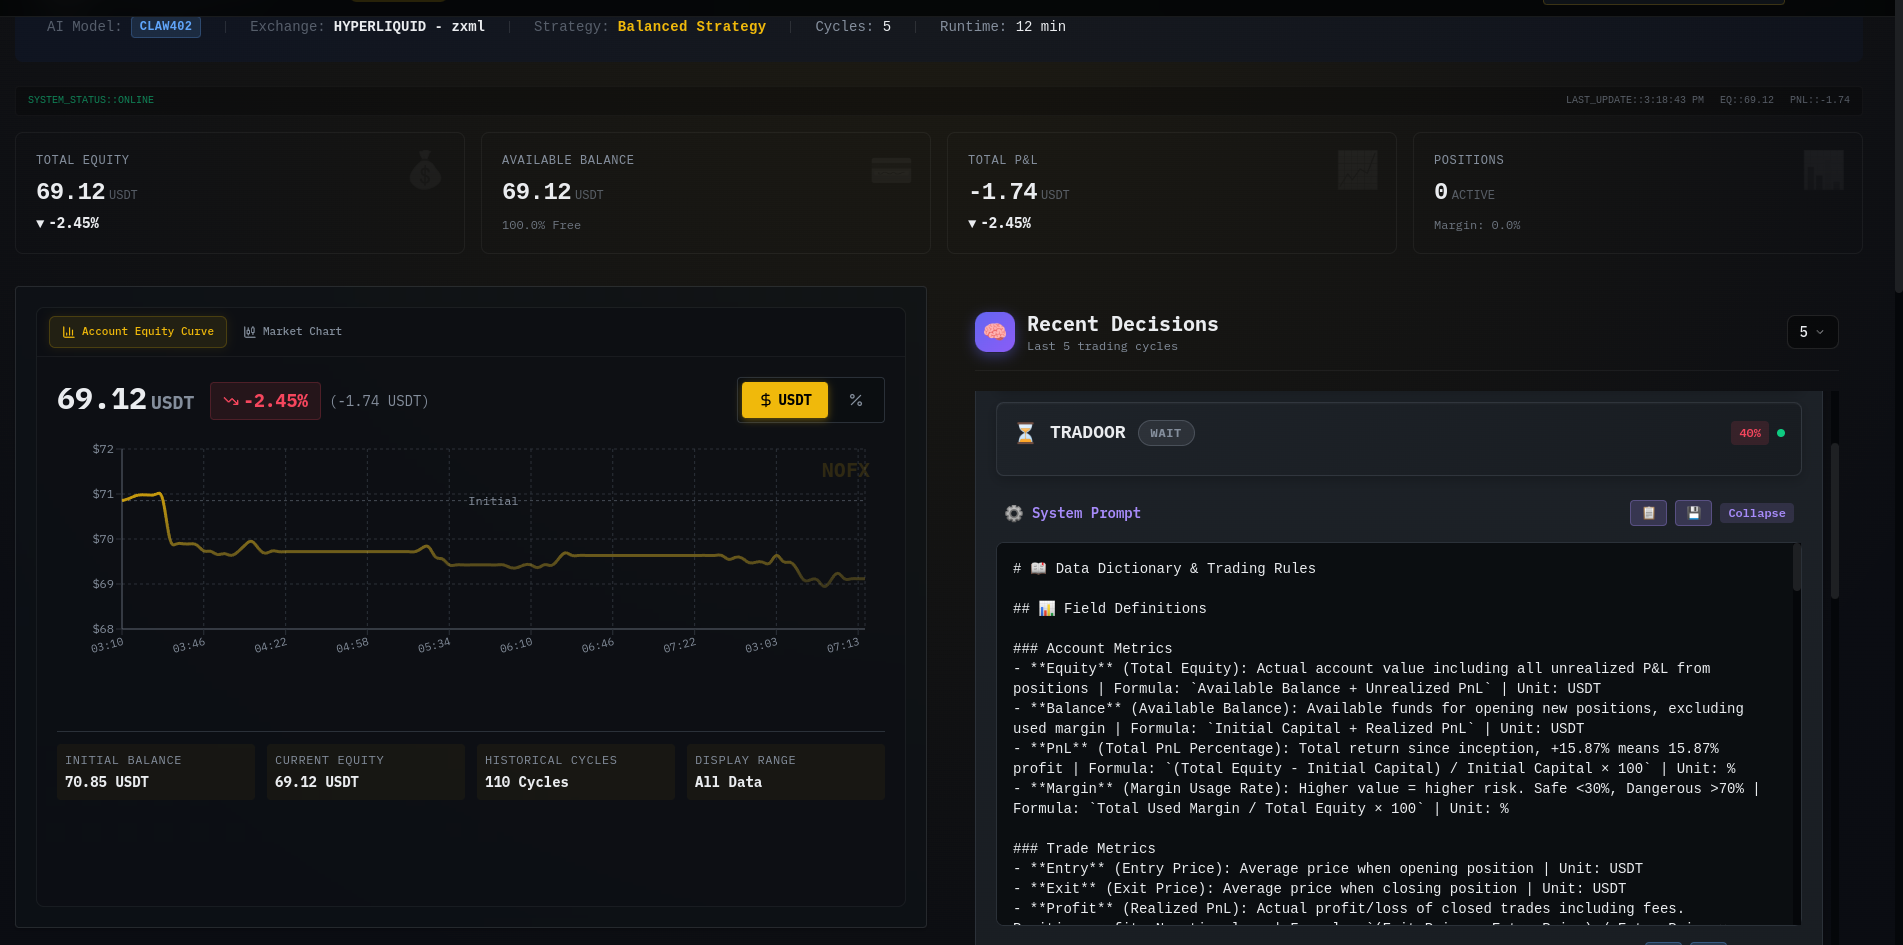This screenshot has width=1903, height=945.
Task: Click the Historical Cycles 110 Cycles cell
Action: click(x=576, y=772)
